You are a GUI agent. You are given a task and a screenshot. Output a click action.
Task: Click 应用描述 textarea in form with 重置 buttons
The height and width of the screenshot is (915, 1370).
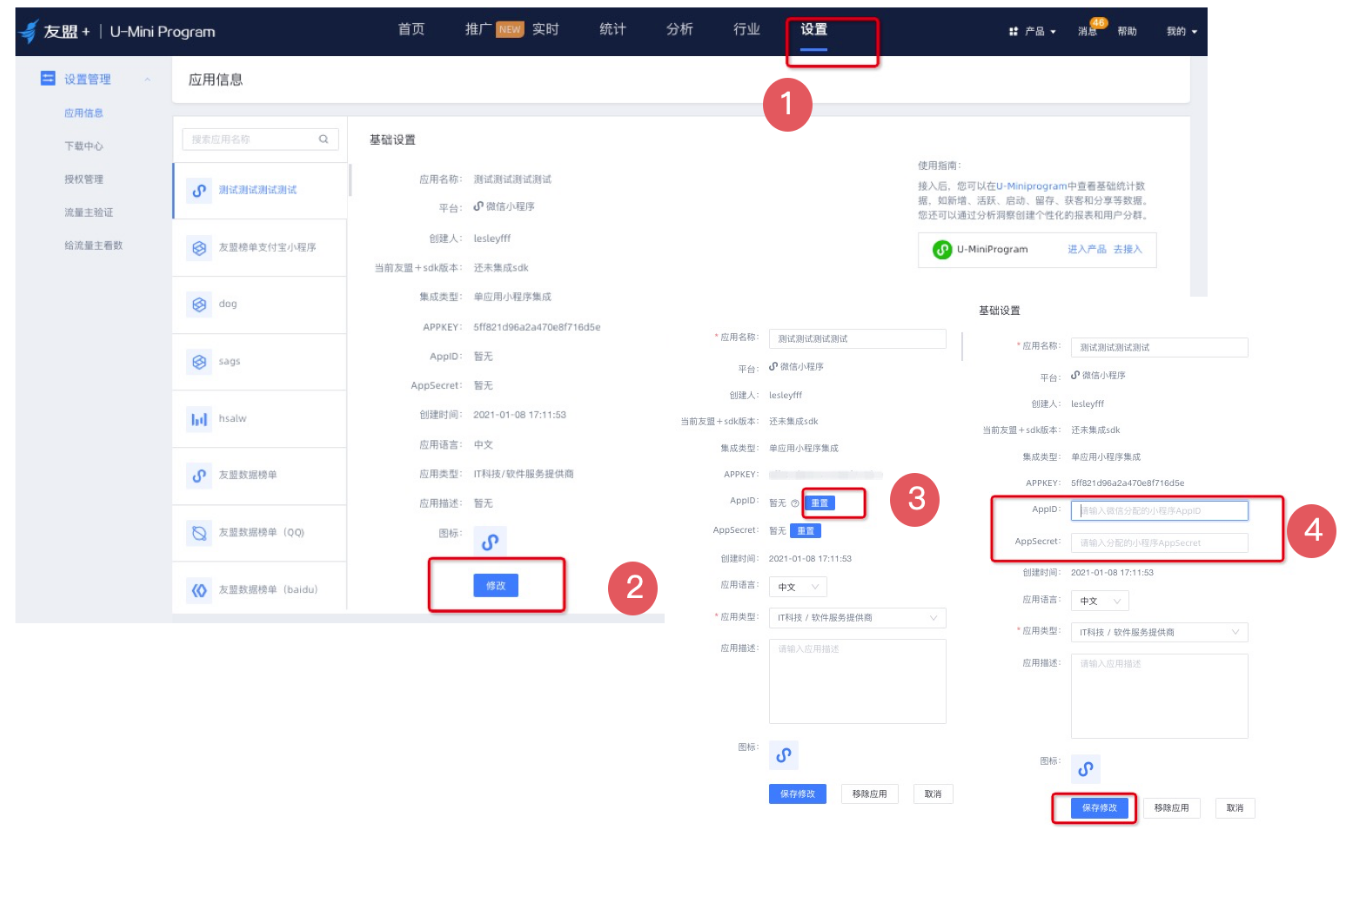[857, 681]
